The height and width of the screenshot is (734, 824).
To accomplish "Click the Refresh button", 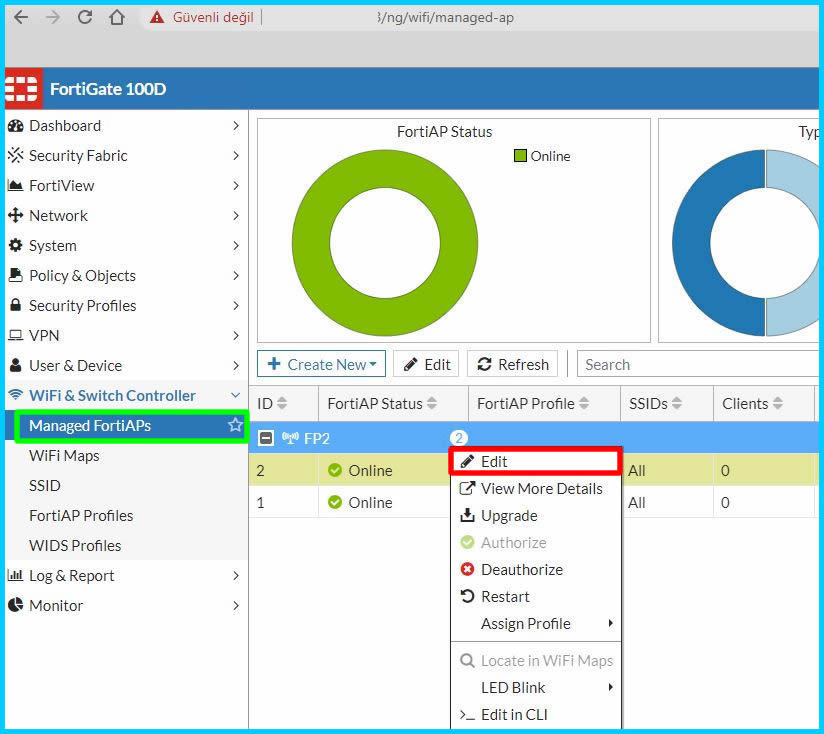I will click(x=512, y=364).
